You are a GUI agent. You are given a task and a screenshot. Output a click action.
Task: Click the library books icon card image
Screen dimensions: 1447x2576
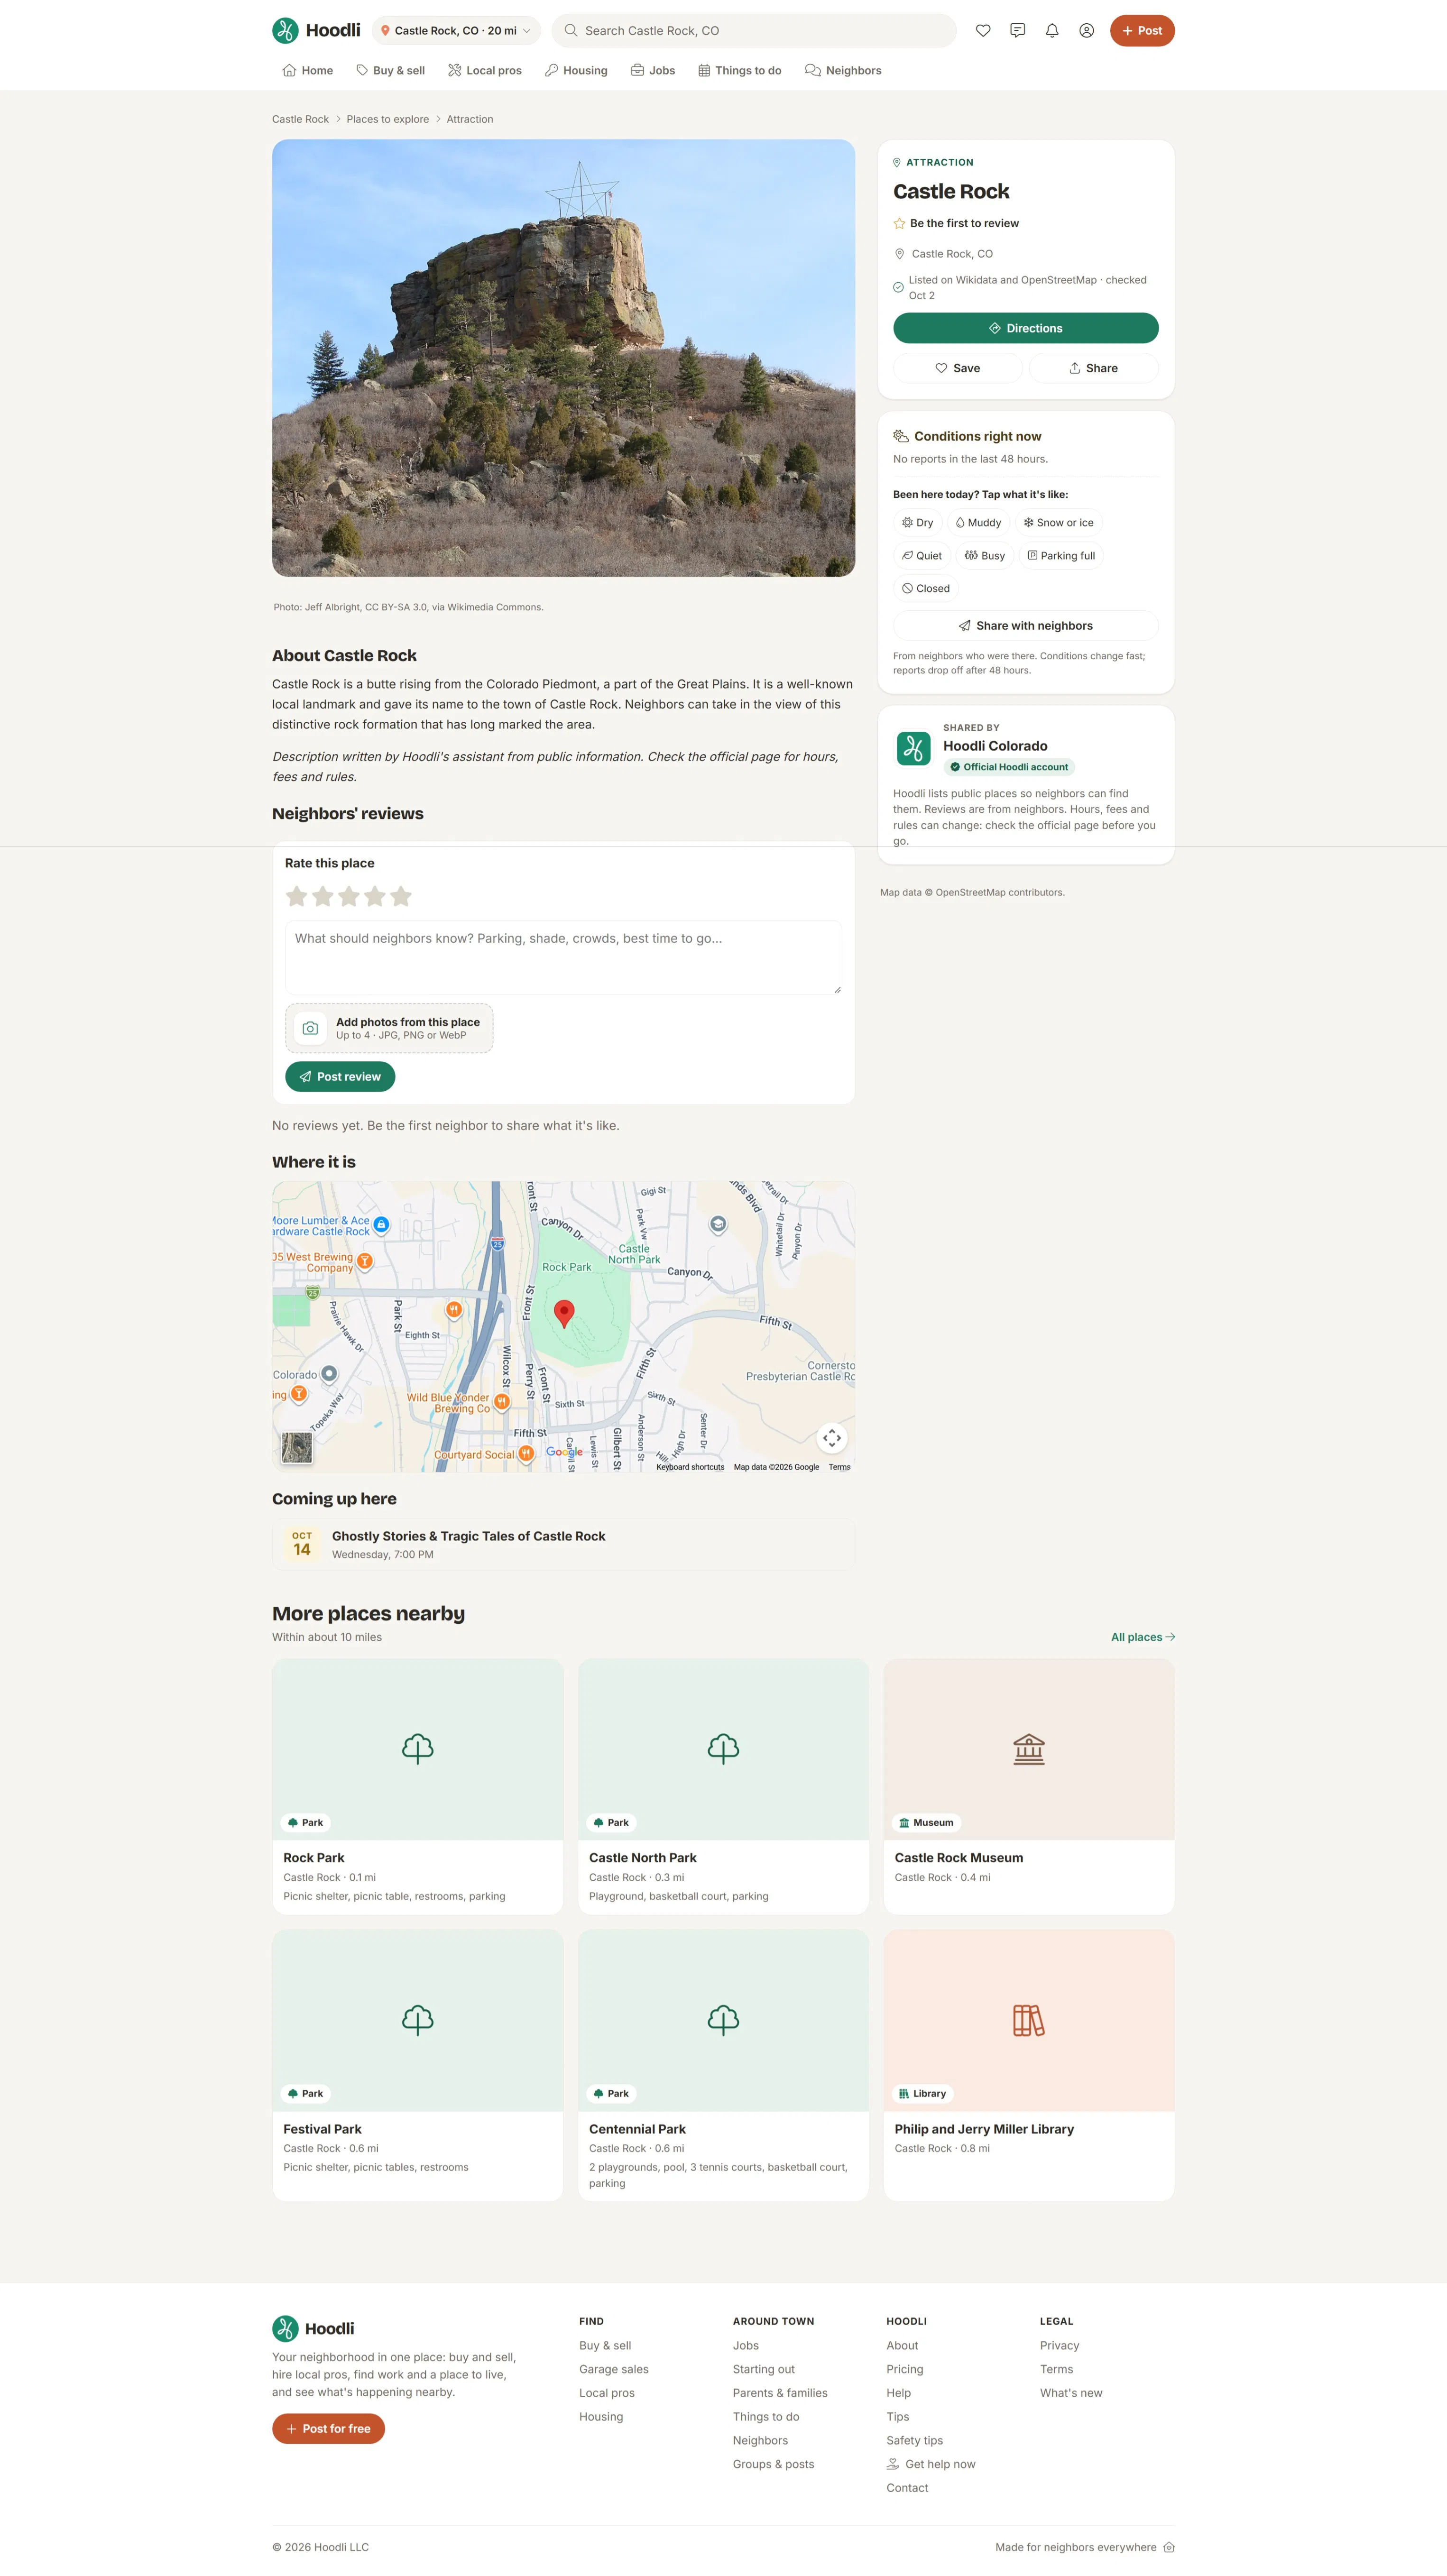[1029, 2020]
